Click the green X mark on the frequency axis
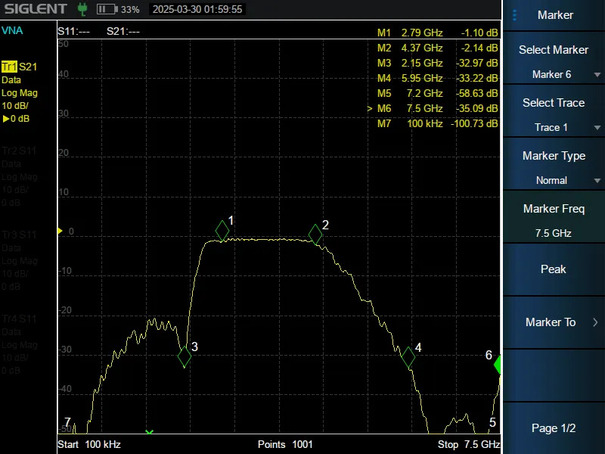Screen dimensions: 605x454 (x=149, y=432)
